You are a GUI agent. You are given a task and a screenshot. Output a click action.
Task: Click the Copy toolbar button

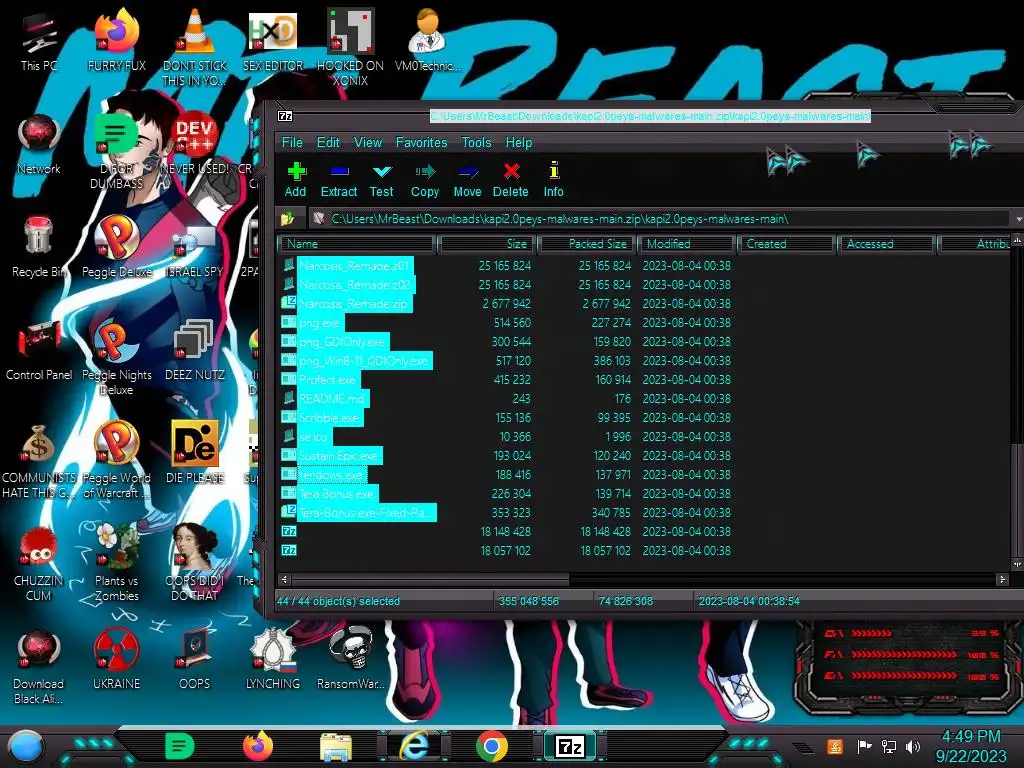point(424,180)
